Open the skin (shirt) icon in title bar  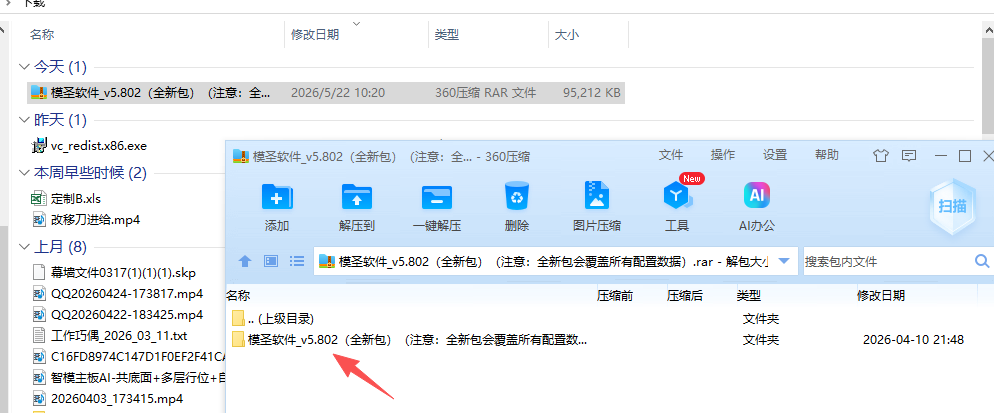tap(881, 155)
